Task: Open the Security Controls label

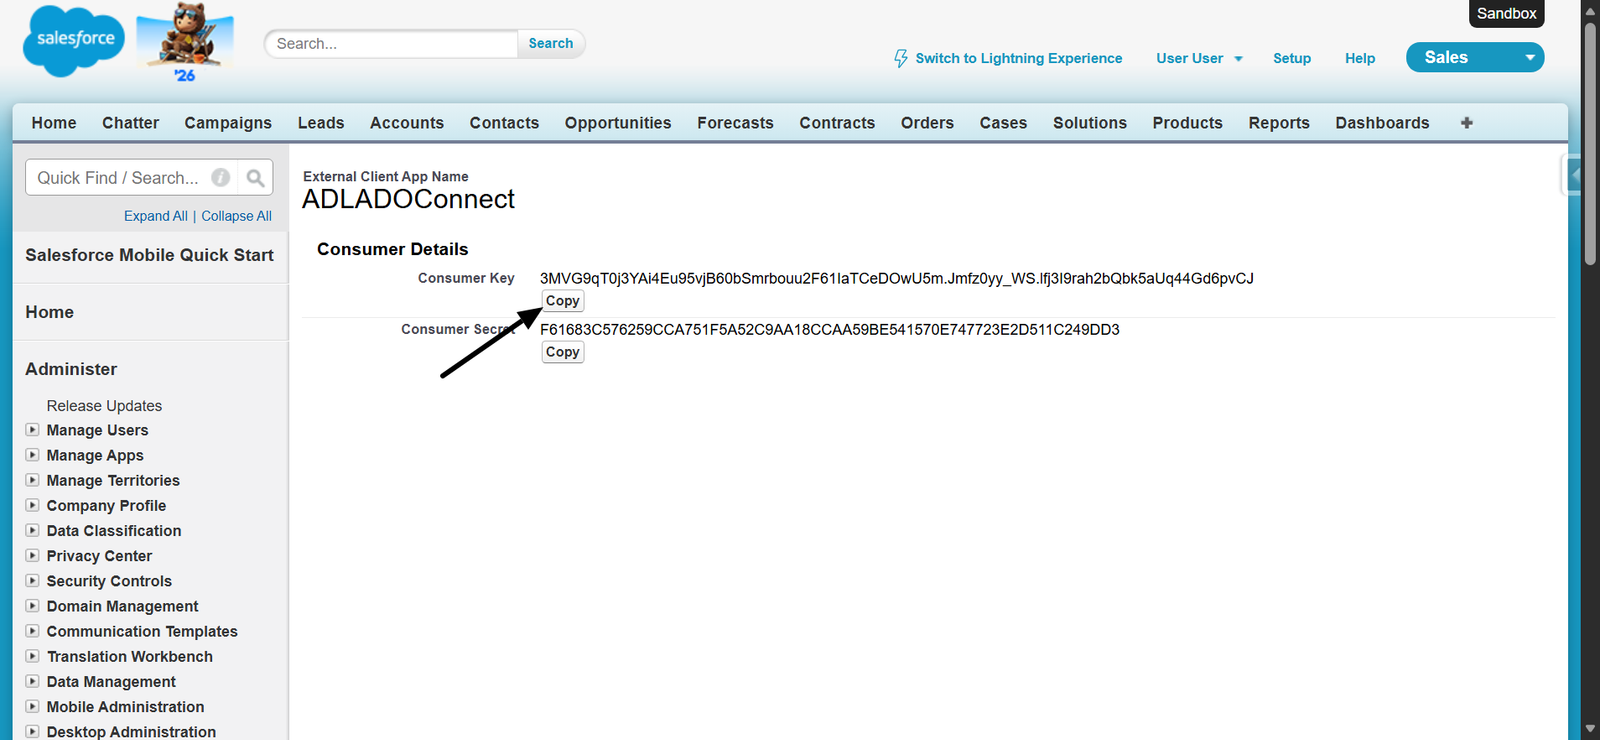Action: (x=109, y=581)
